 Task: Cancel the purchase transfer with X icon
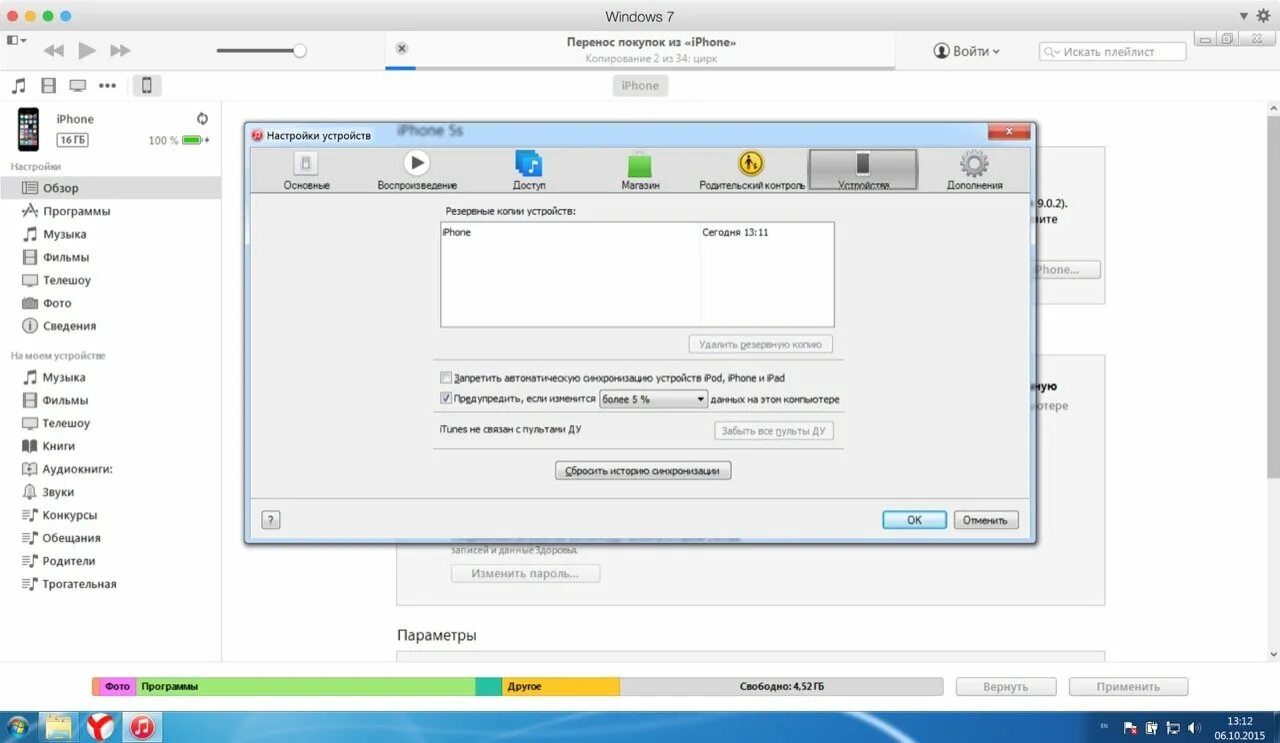(401, 48)
